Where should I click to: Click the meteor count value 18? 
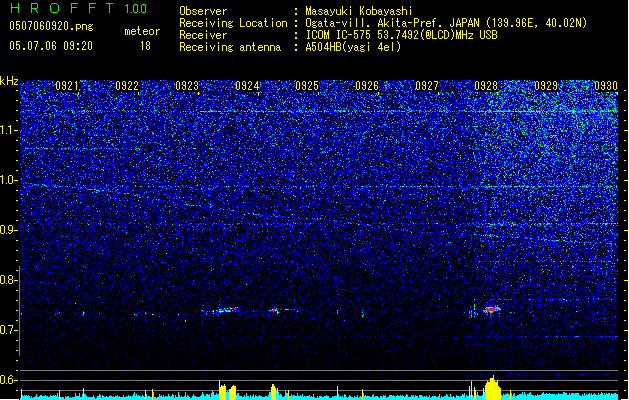tap(145, 46)
